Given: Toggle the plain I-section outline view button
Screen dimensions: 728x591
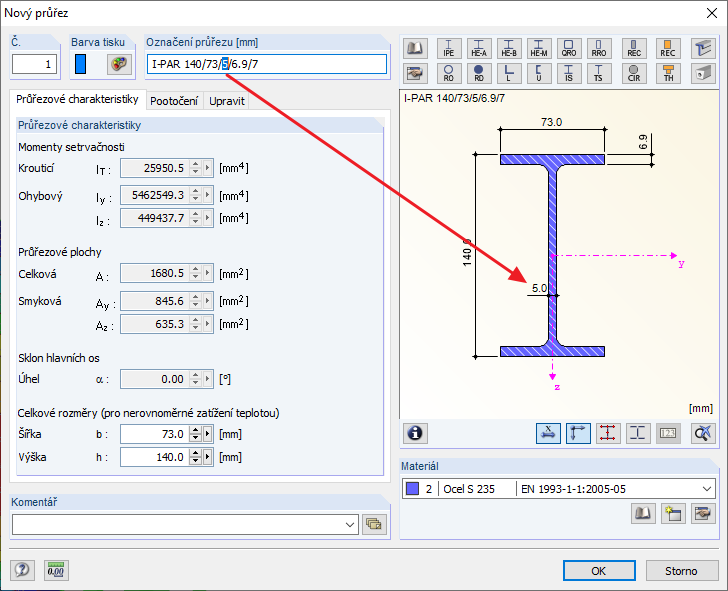Looking at the screenshot, I should pyautogui.click(x=638, y=433).
